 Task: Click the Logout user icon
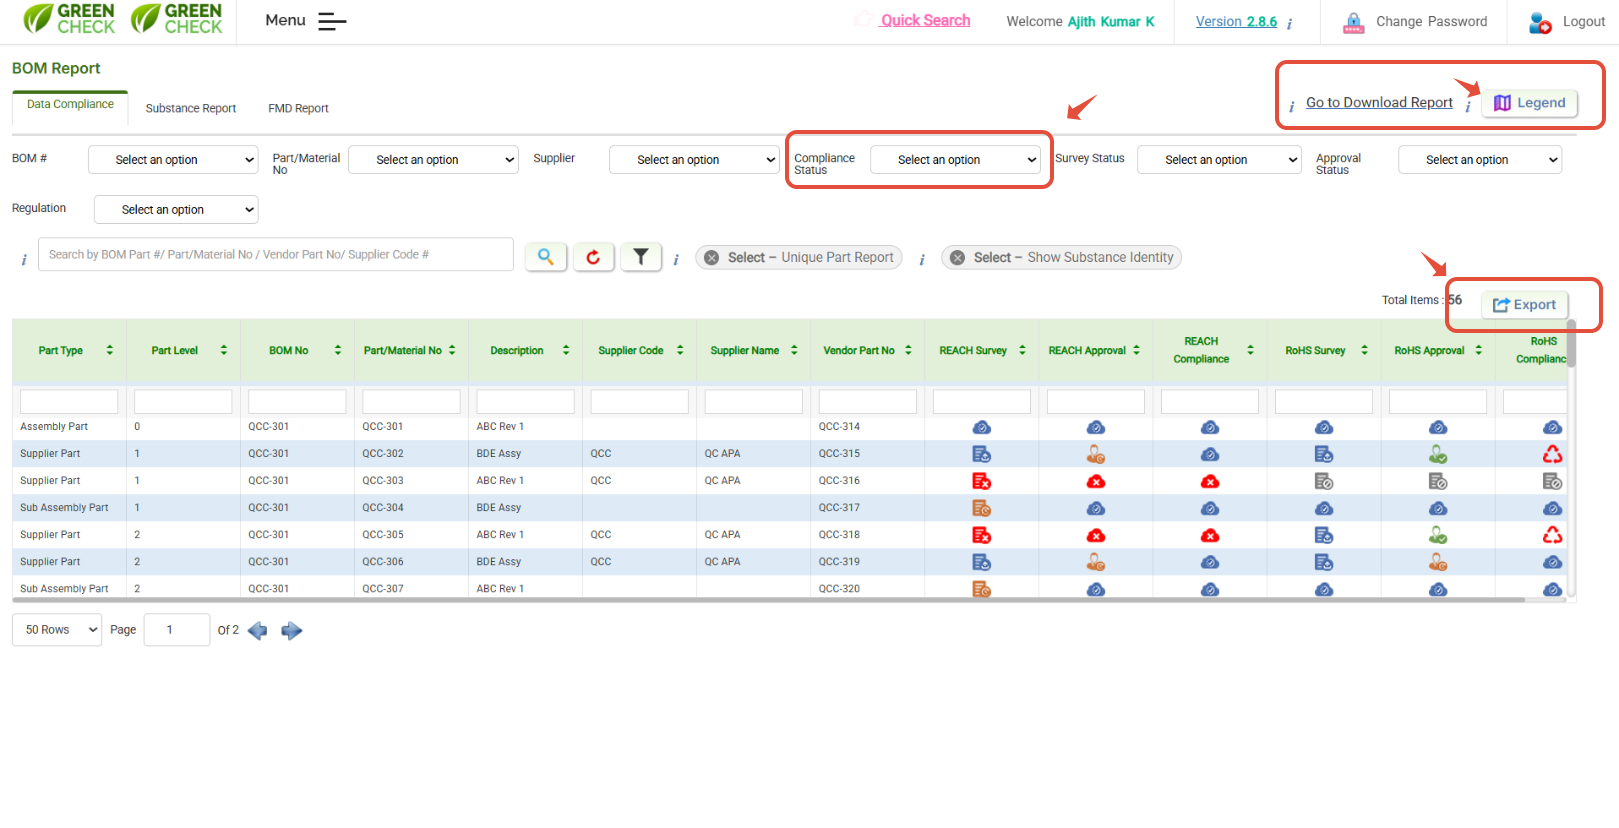(1540, 22)
